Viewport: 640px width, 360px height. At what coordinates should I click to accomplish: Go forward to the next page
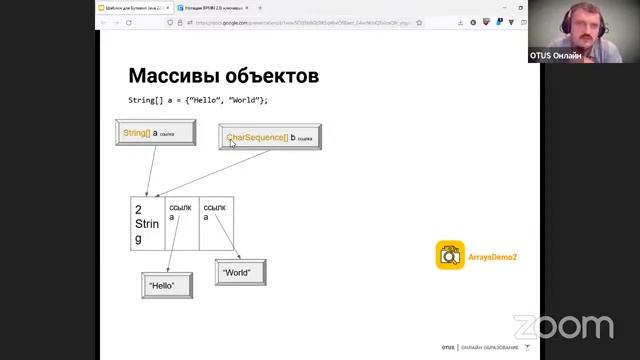pos(116,23)
